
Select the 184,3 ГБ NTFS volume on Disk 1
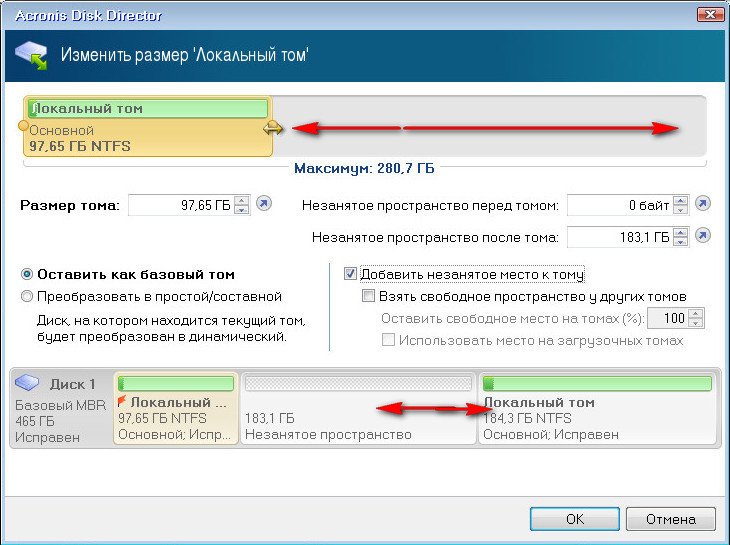point(597,408)
